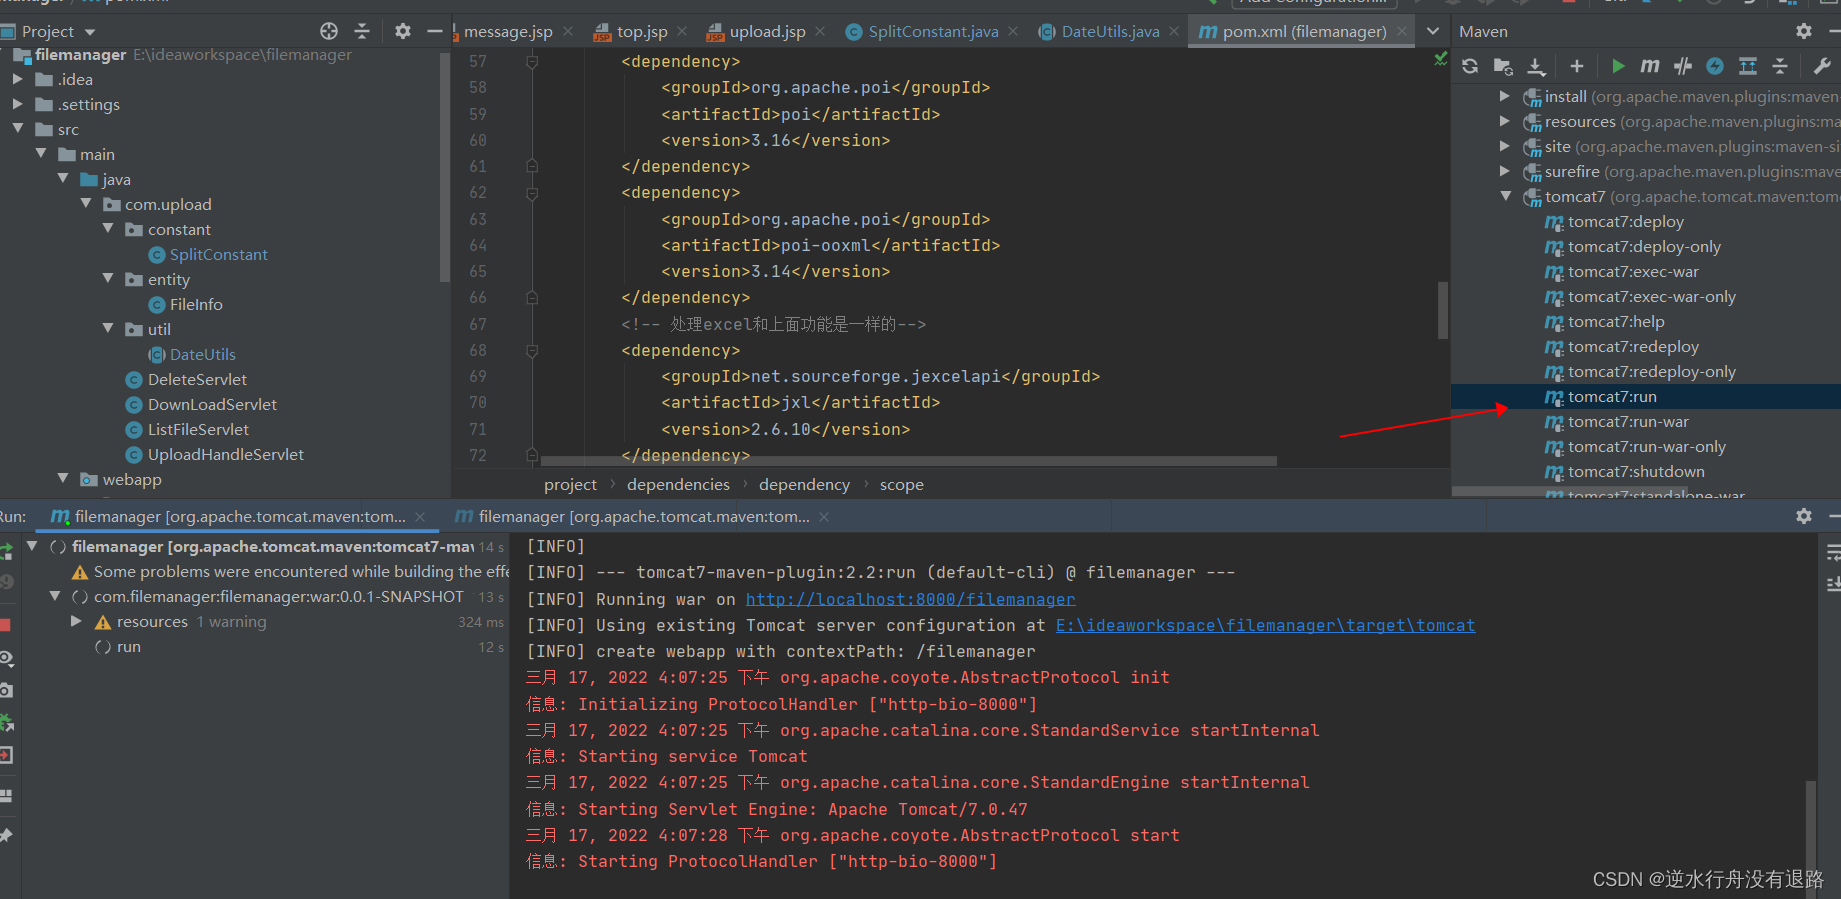Pin the Run tab

pos(6,835)
